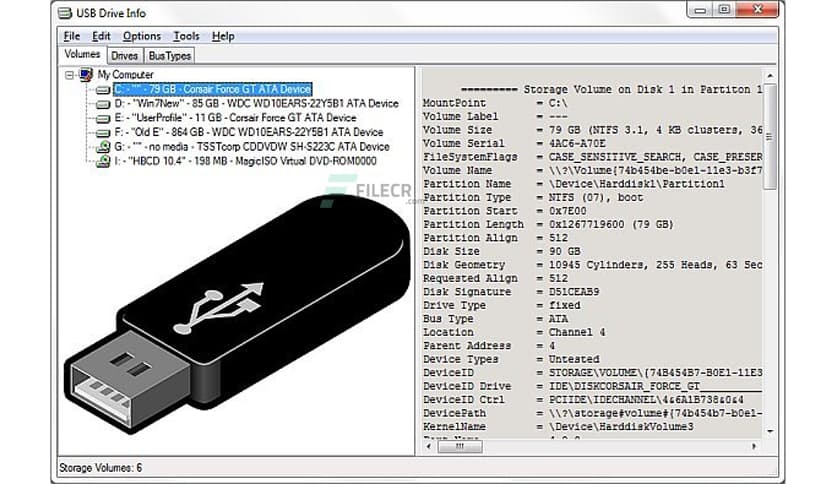Click the info panel scroll down arrow

(769, 431)
